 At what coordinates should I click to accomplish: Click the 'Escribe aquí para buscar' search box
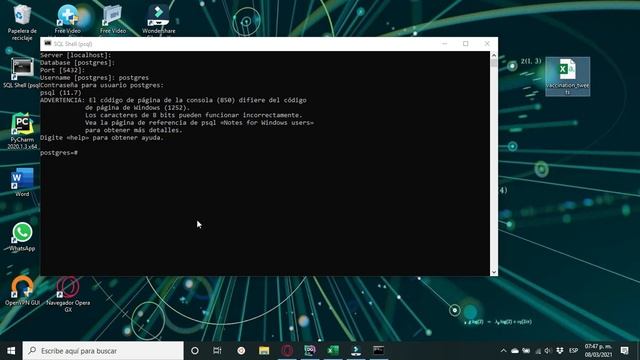[x=103, y=351]
